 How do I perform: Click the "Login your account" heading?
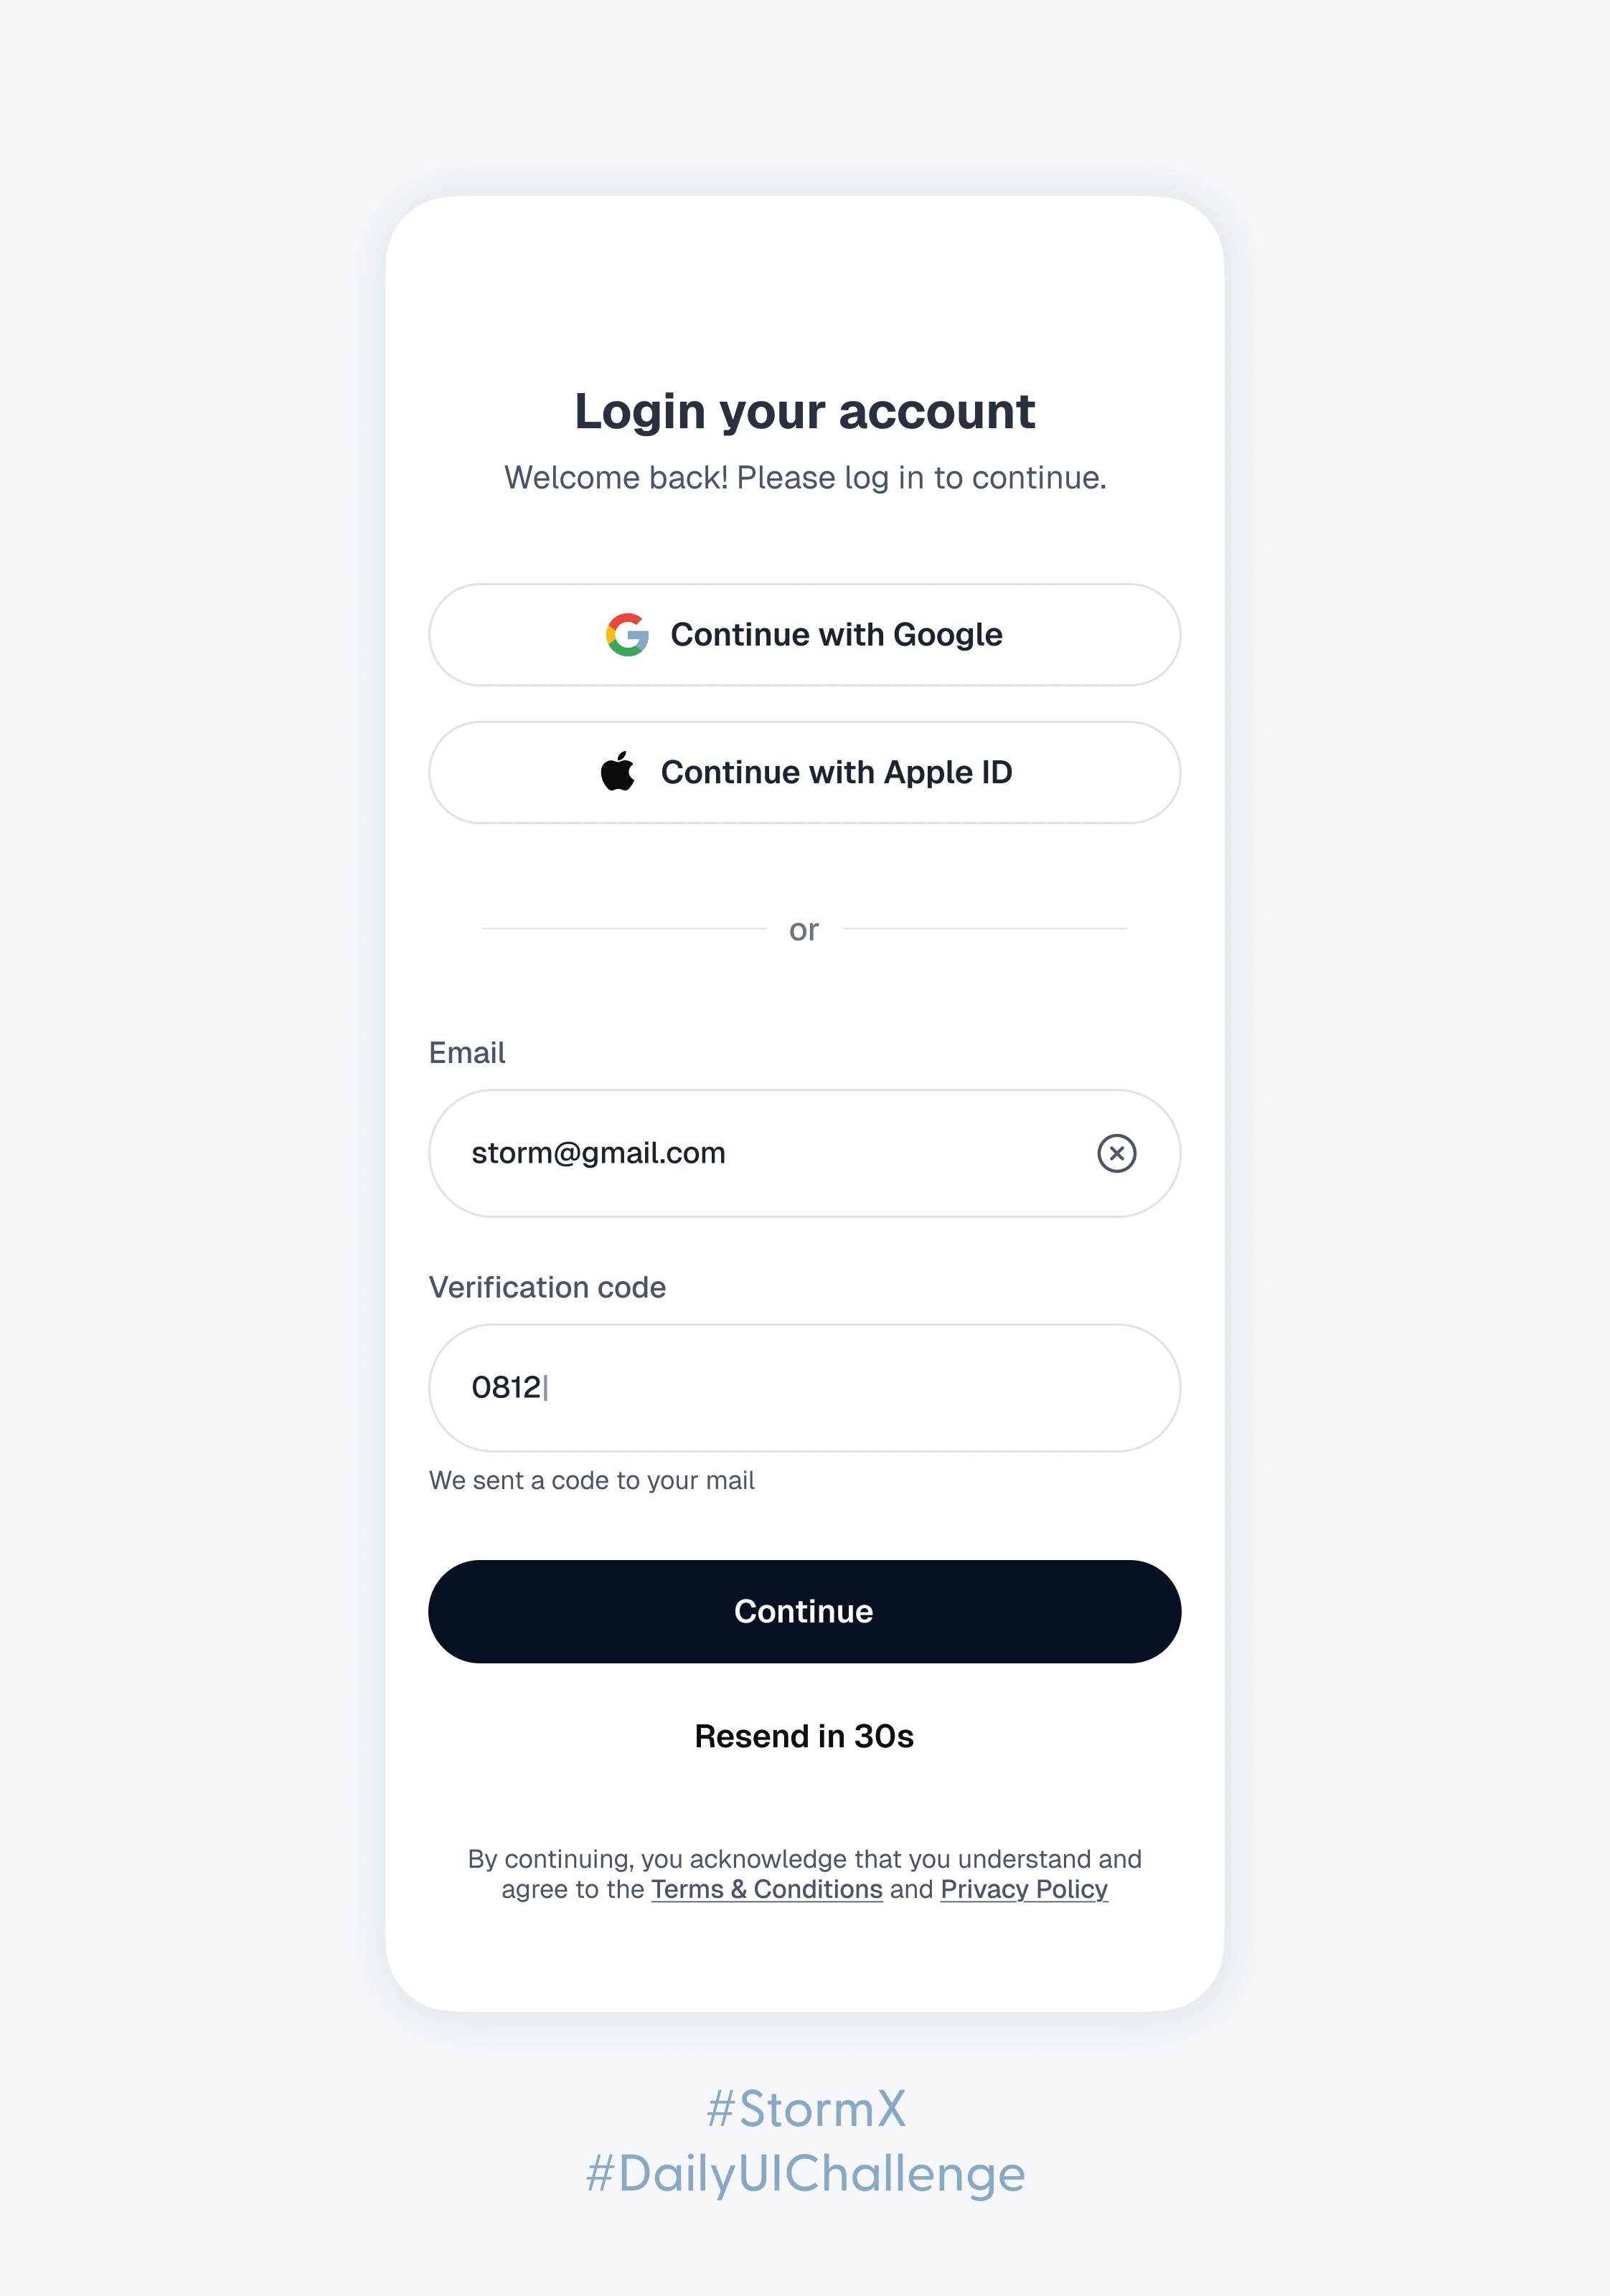[x=804, y=411]
